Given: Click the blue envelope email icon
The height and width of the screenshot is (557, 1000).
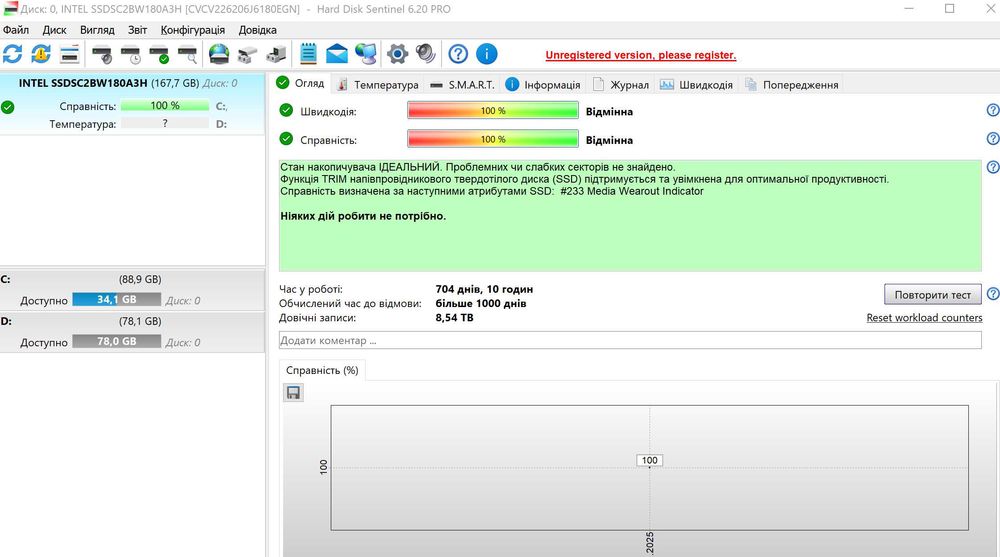Looking at the screenshot, I should coord(337,54).
